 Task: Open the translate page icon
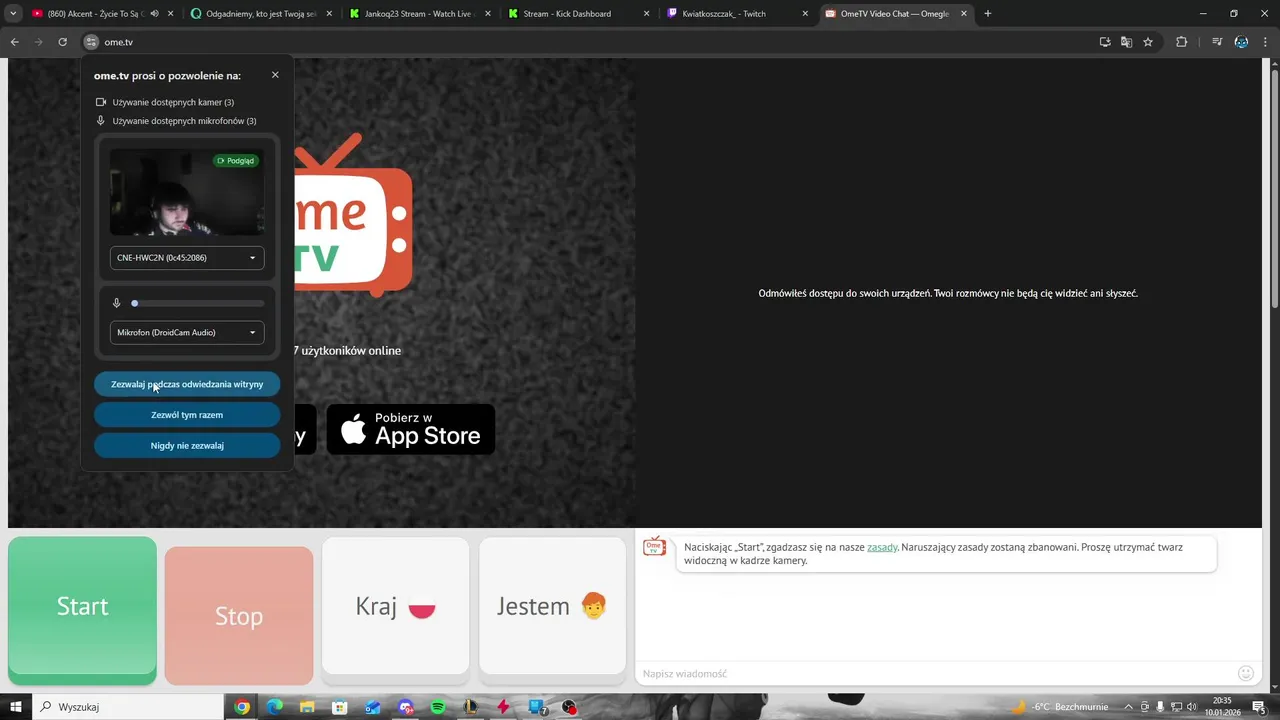click(x=1126, y=42)
